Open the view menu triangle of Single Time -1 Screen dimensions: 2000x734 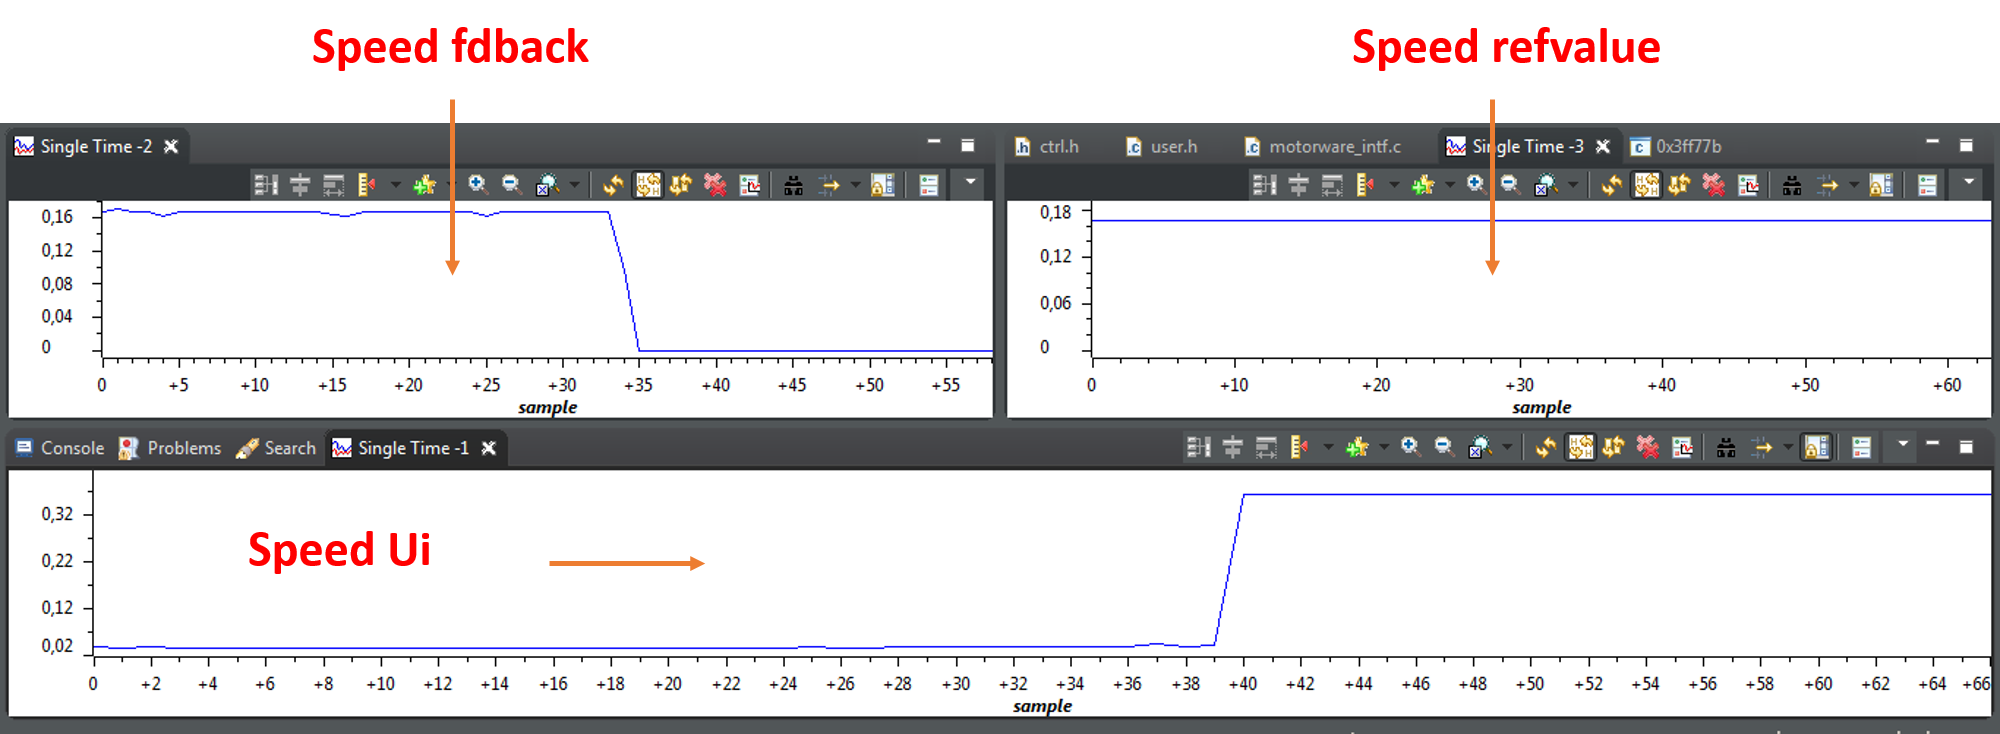(1903, 444)
